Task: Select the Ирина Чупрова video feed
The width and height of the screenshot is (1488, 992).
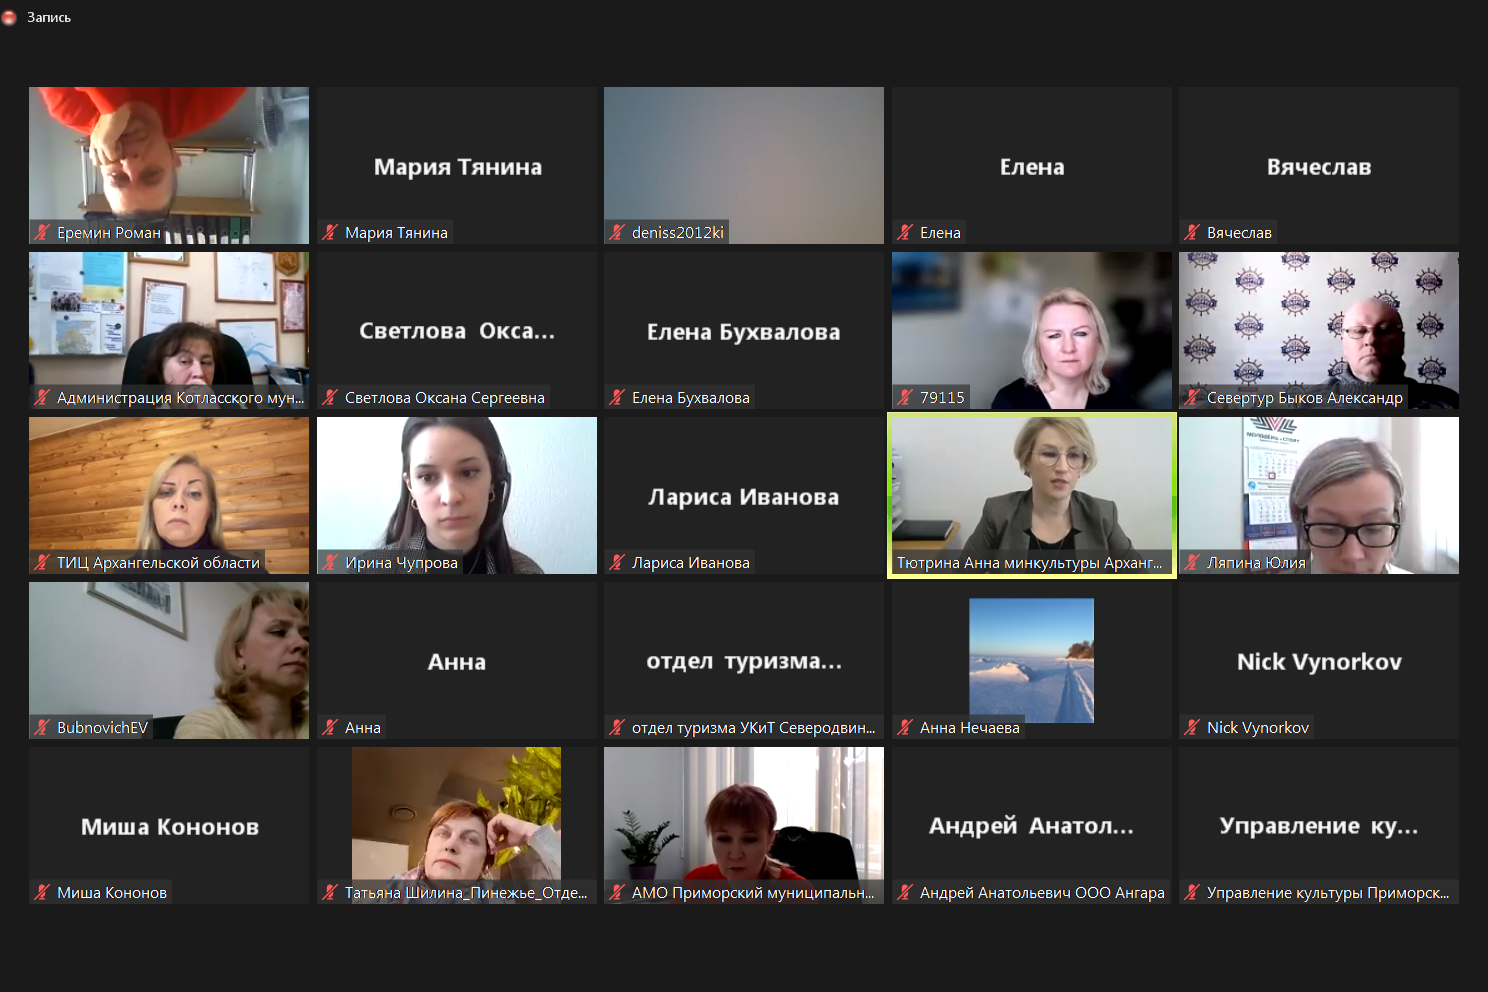Action: (x=457, y=495)
